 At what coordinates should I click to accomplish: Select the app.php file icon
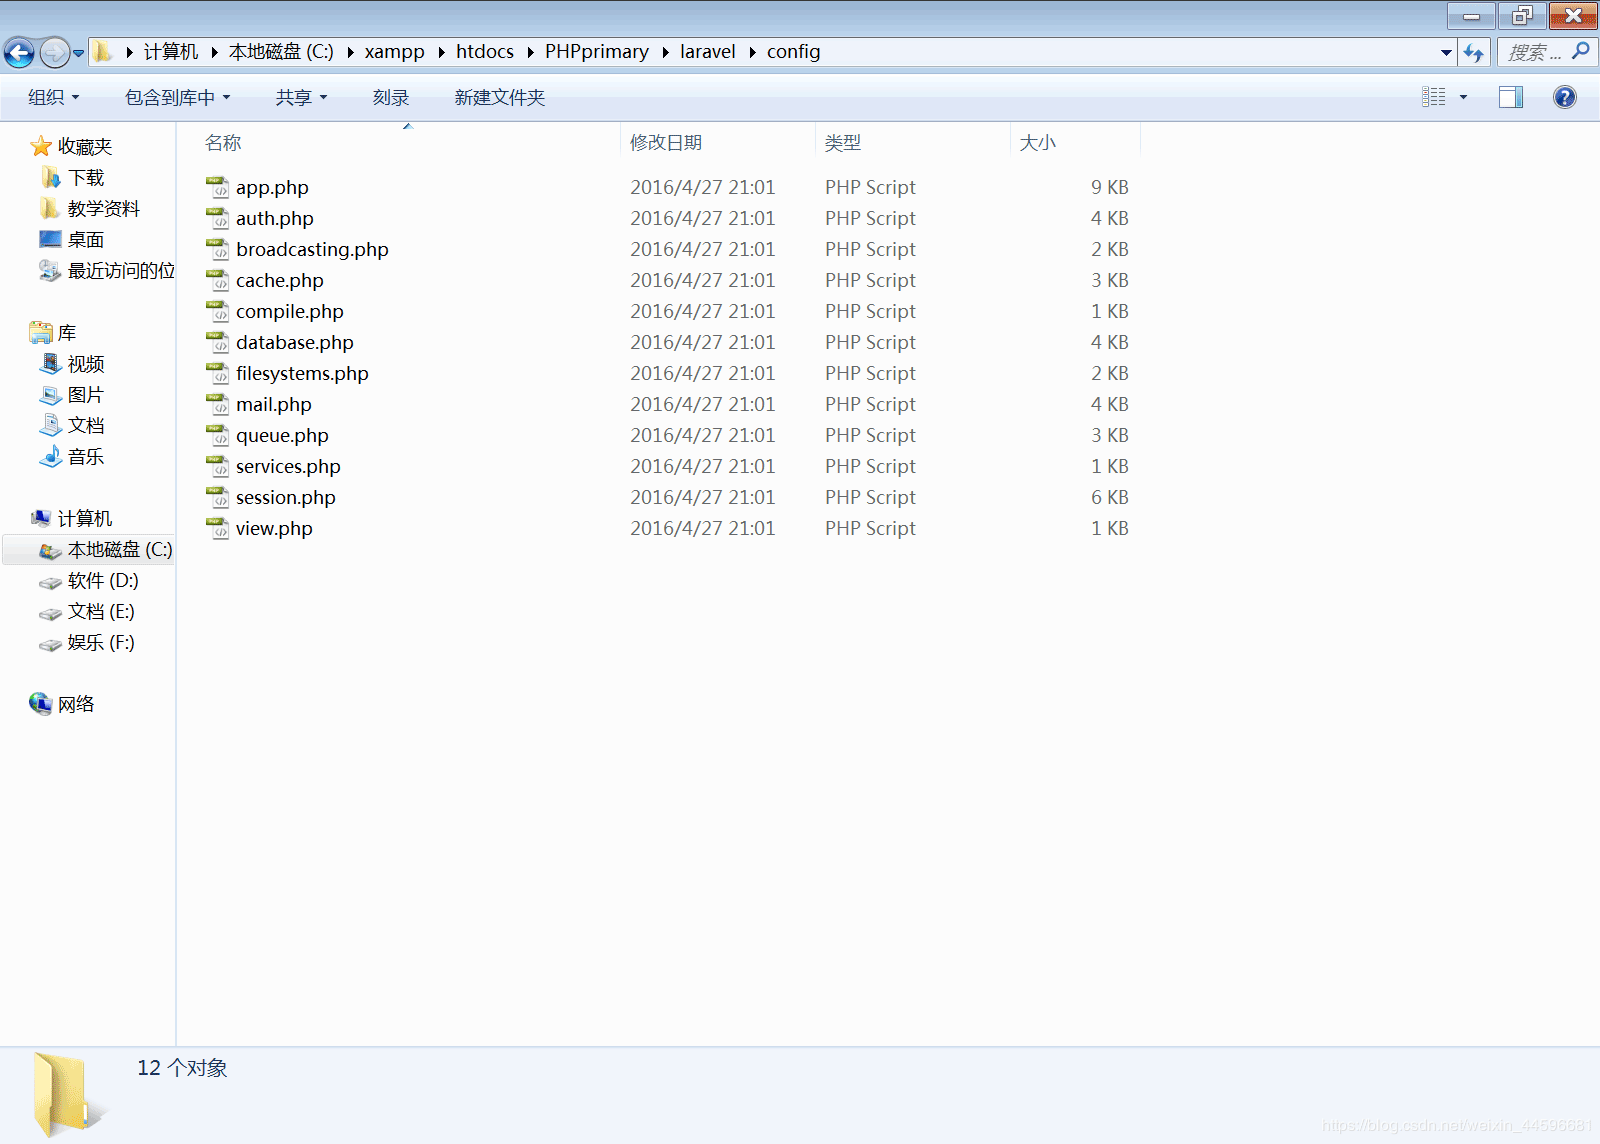(217, 188)
